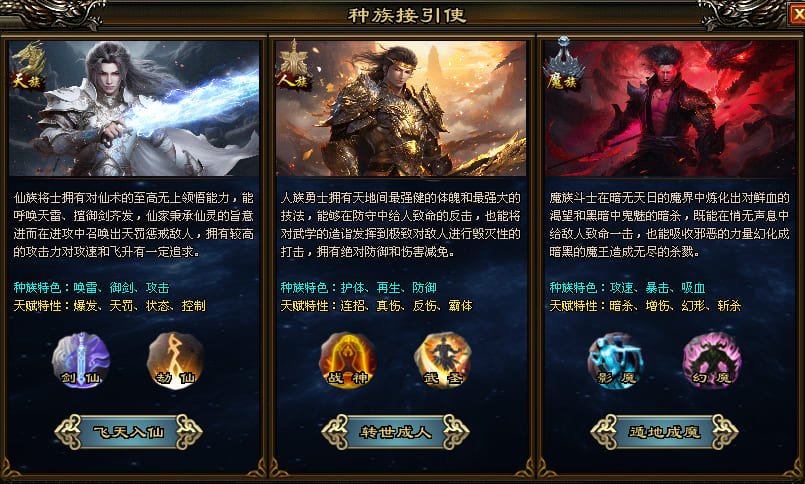Select the 剑仙 class icon
Viewport: 805px width, 484px height.
pos(81,360)
